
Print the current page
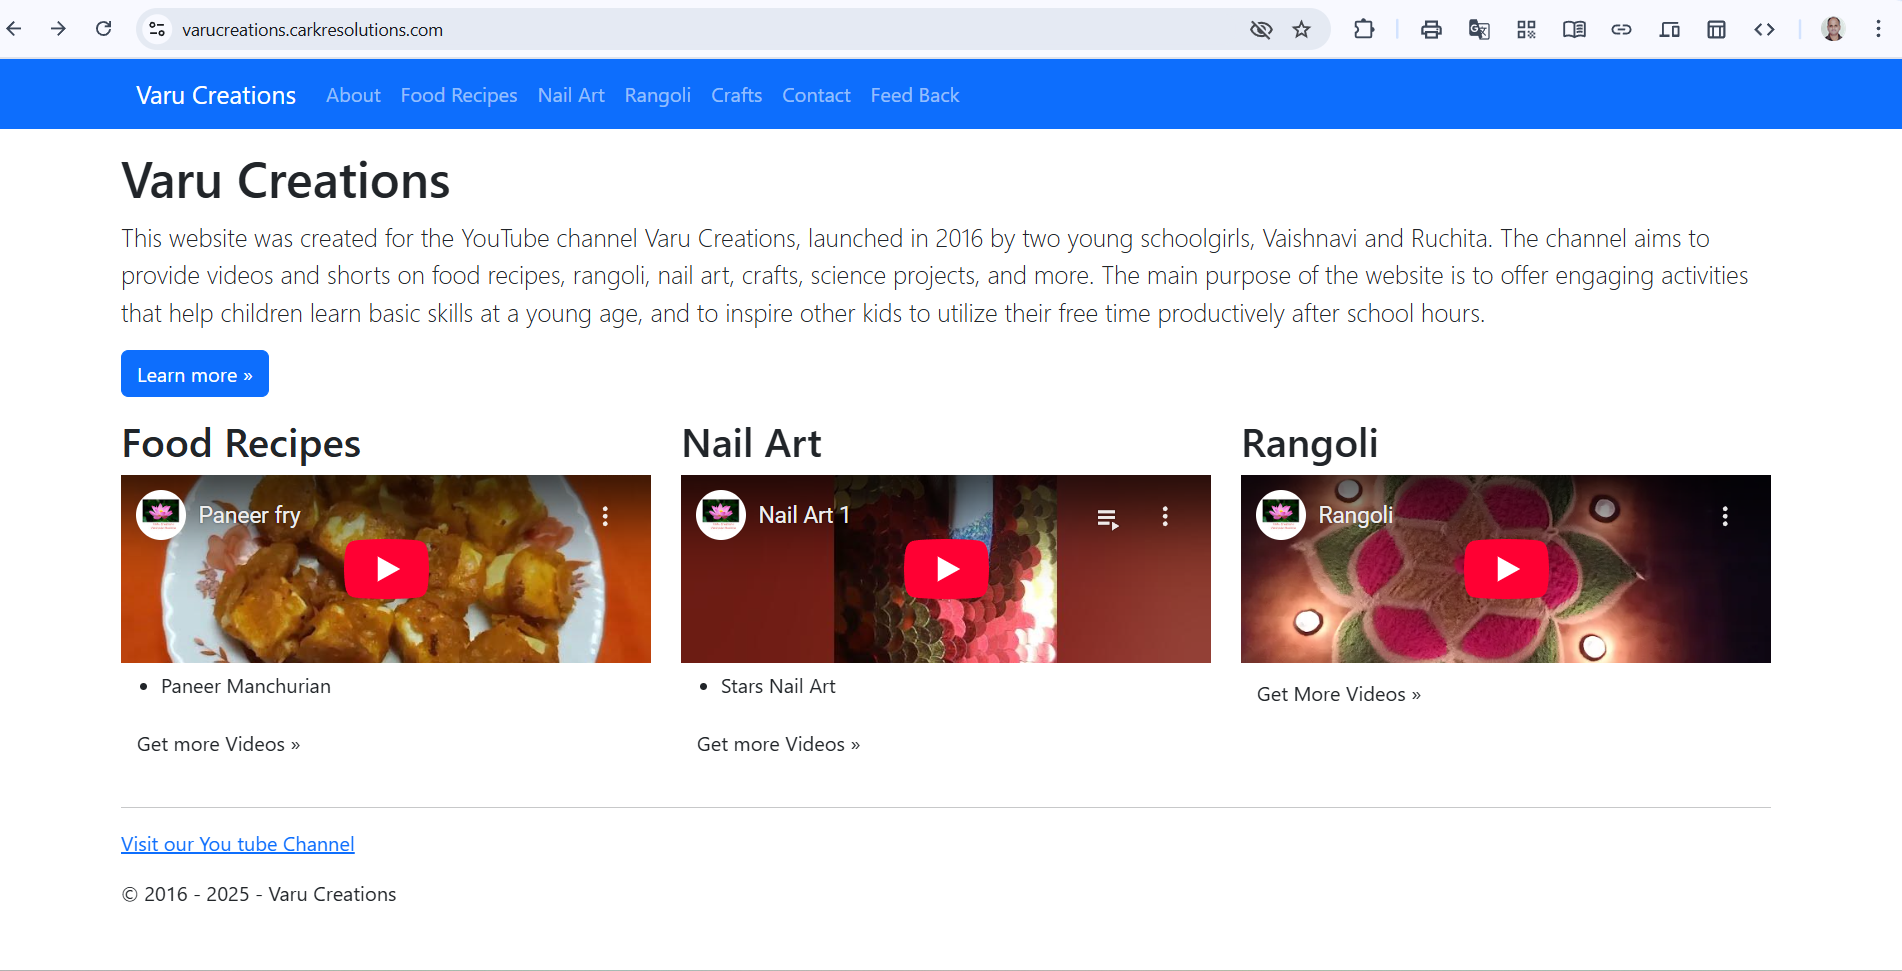point(1431,29)
